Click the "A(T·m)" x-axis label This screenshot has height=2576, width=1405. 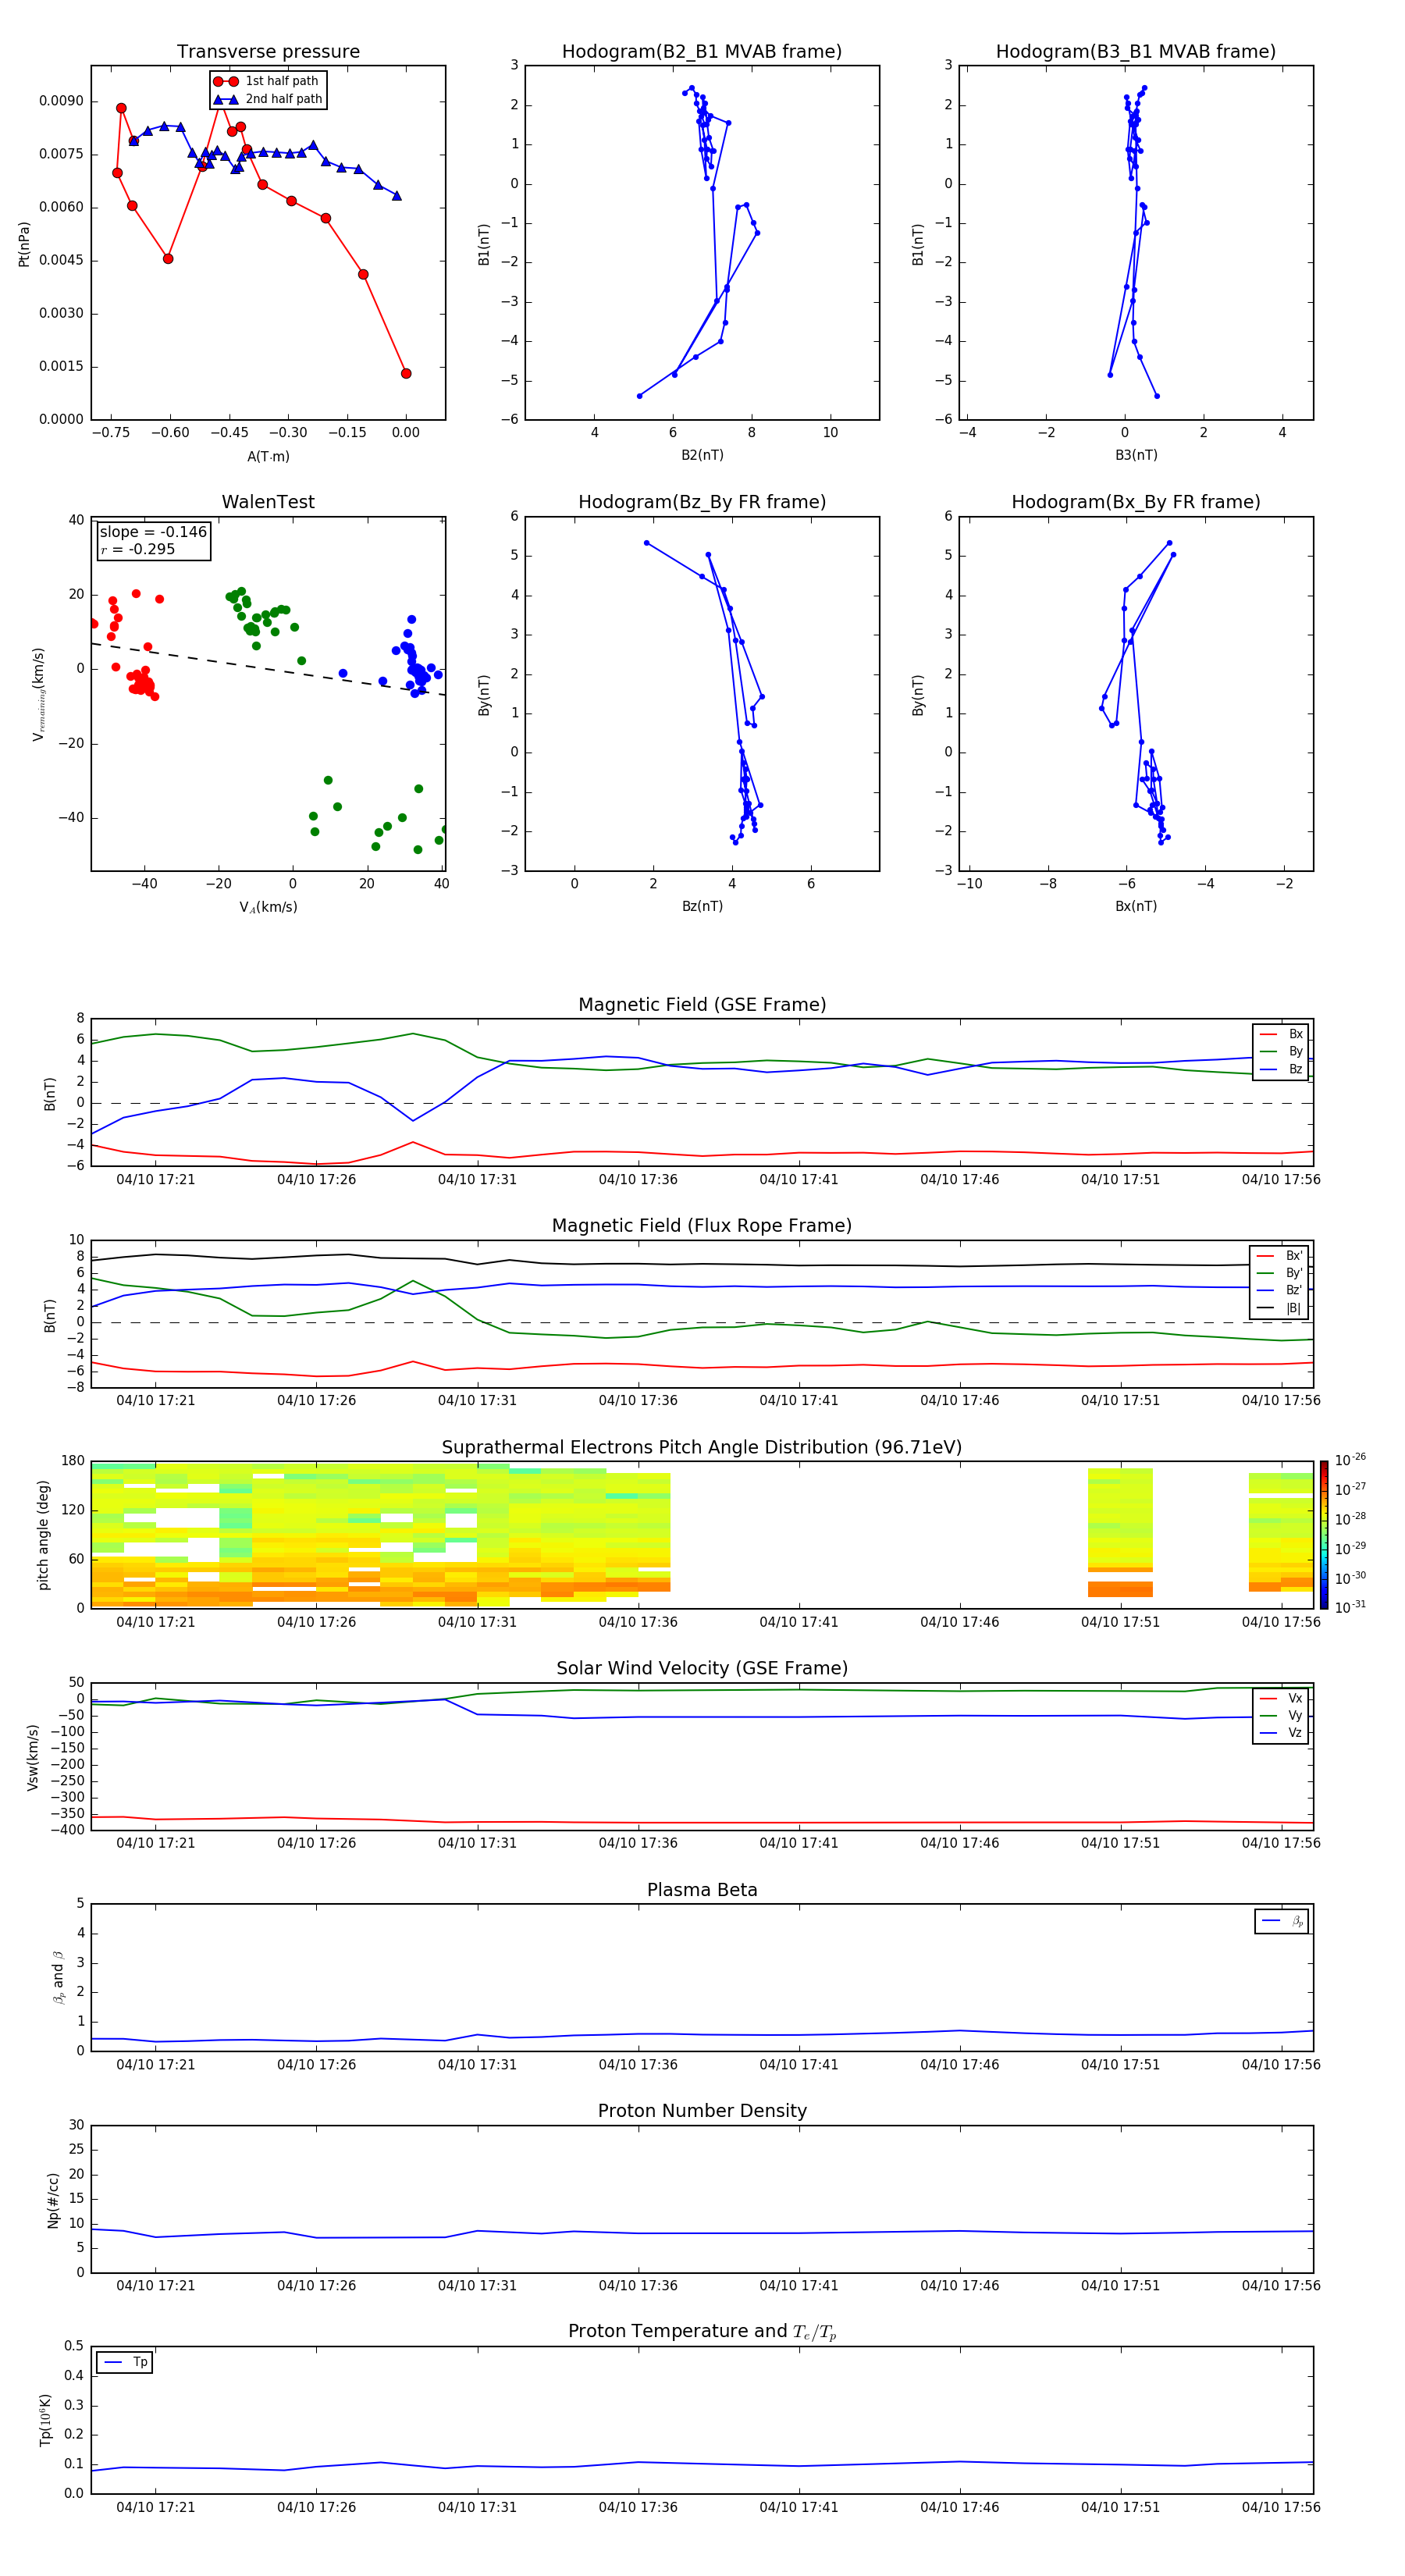268,457
